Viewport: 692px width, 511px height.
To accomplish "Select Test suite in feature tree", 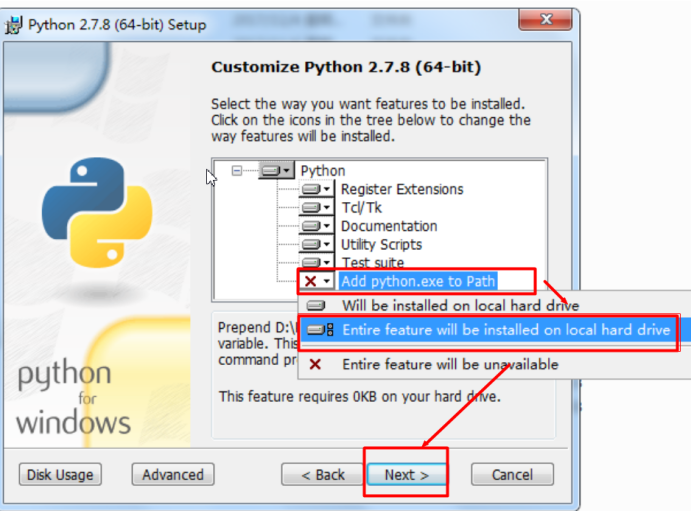I will click(373, 262).
